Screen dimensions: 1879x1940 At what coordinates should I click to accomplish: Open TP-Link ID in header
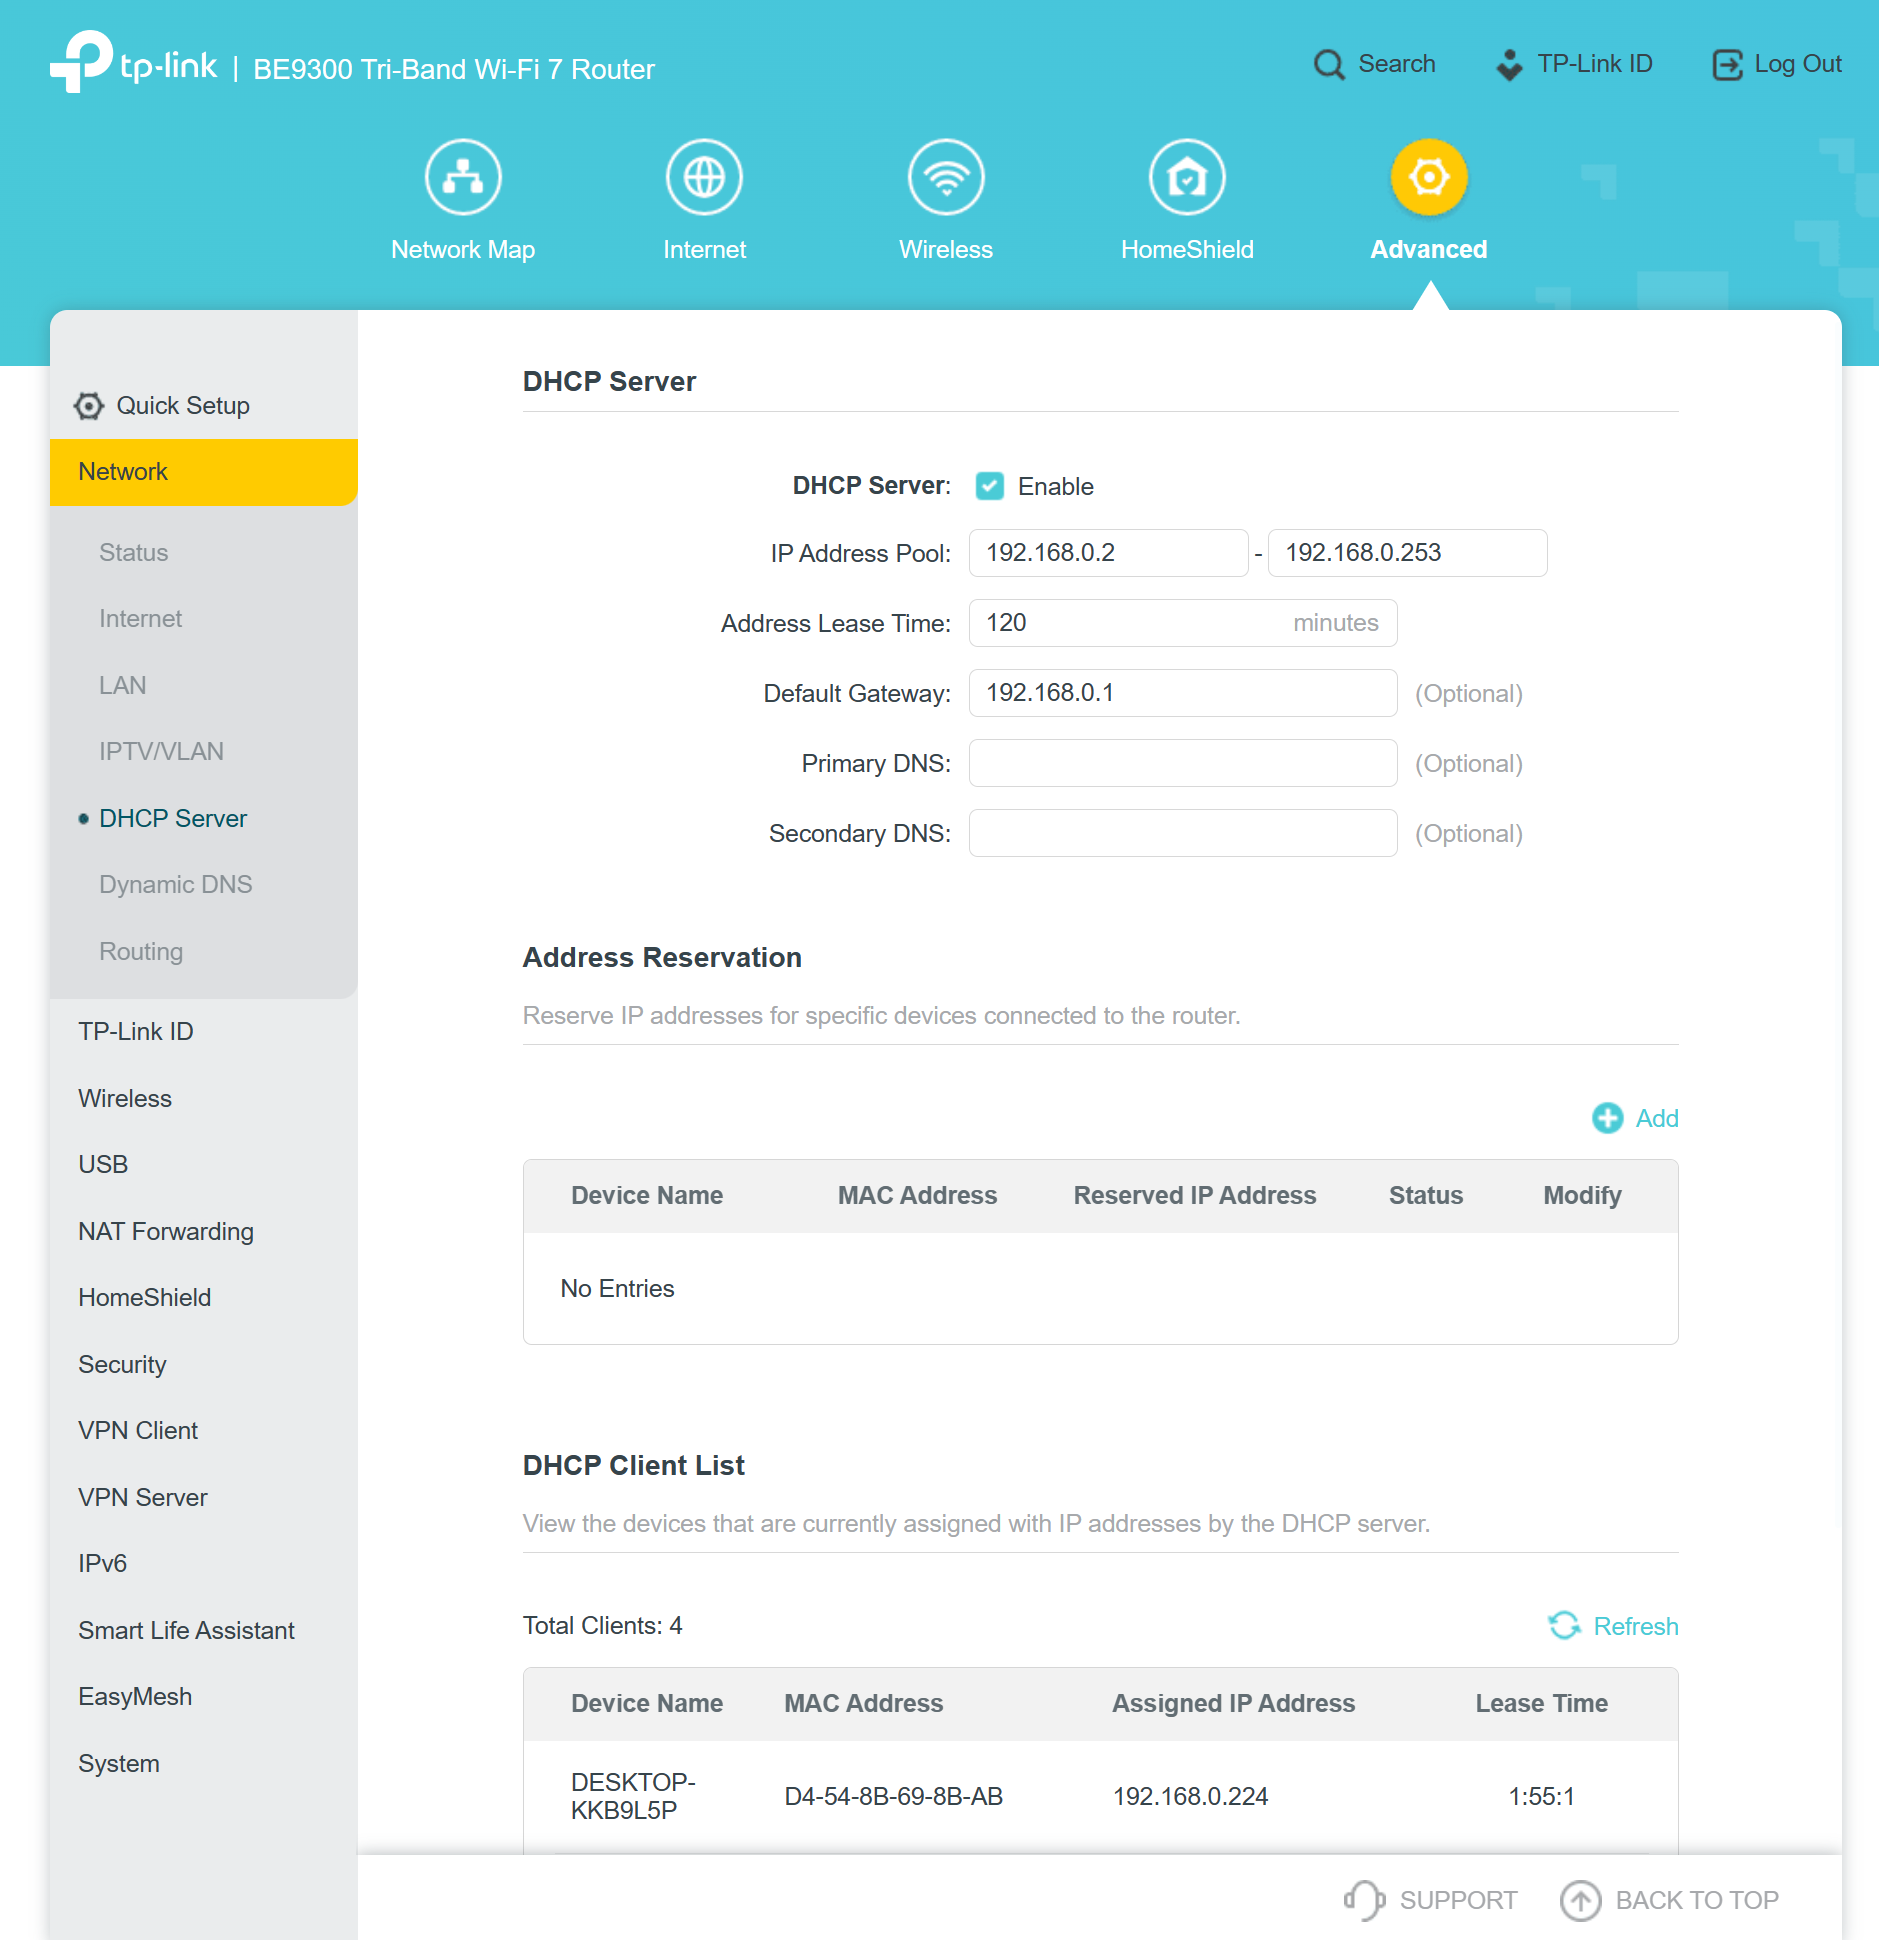click(1575, 64)
